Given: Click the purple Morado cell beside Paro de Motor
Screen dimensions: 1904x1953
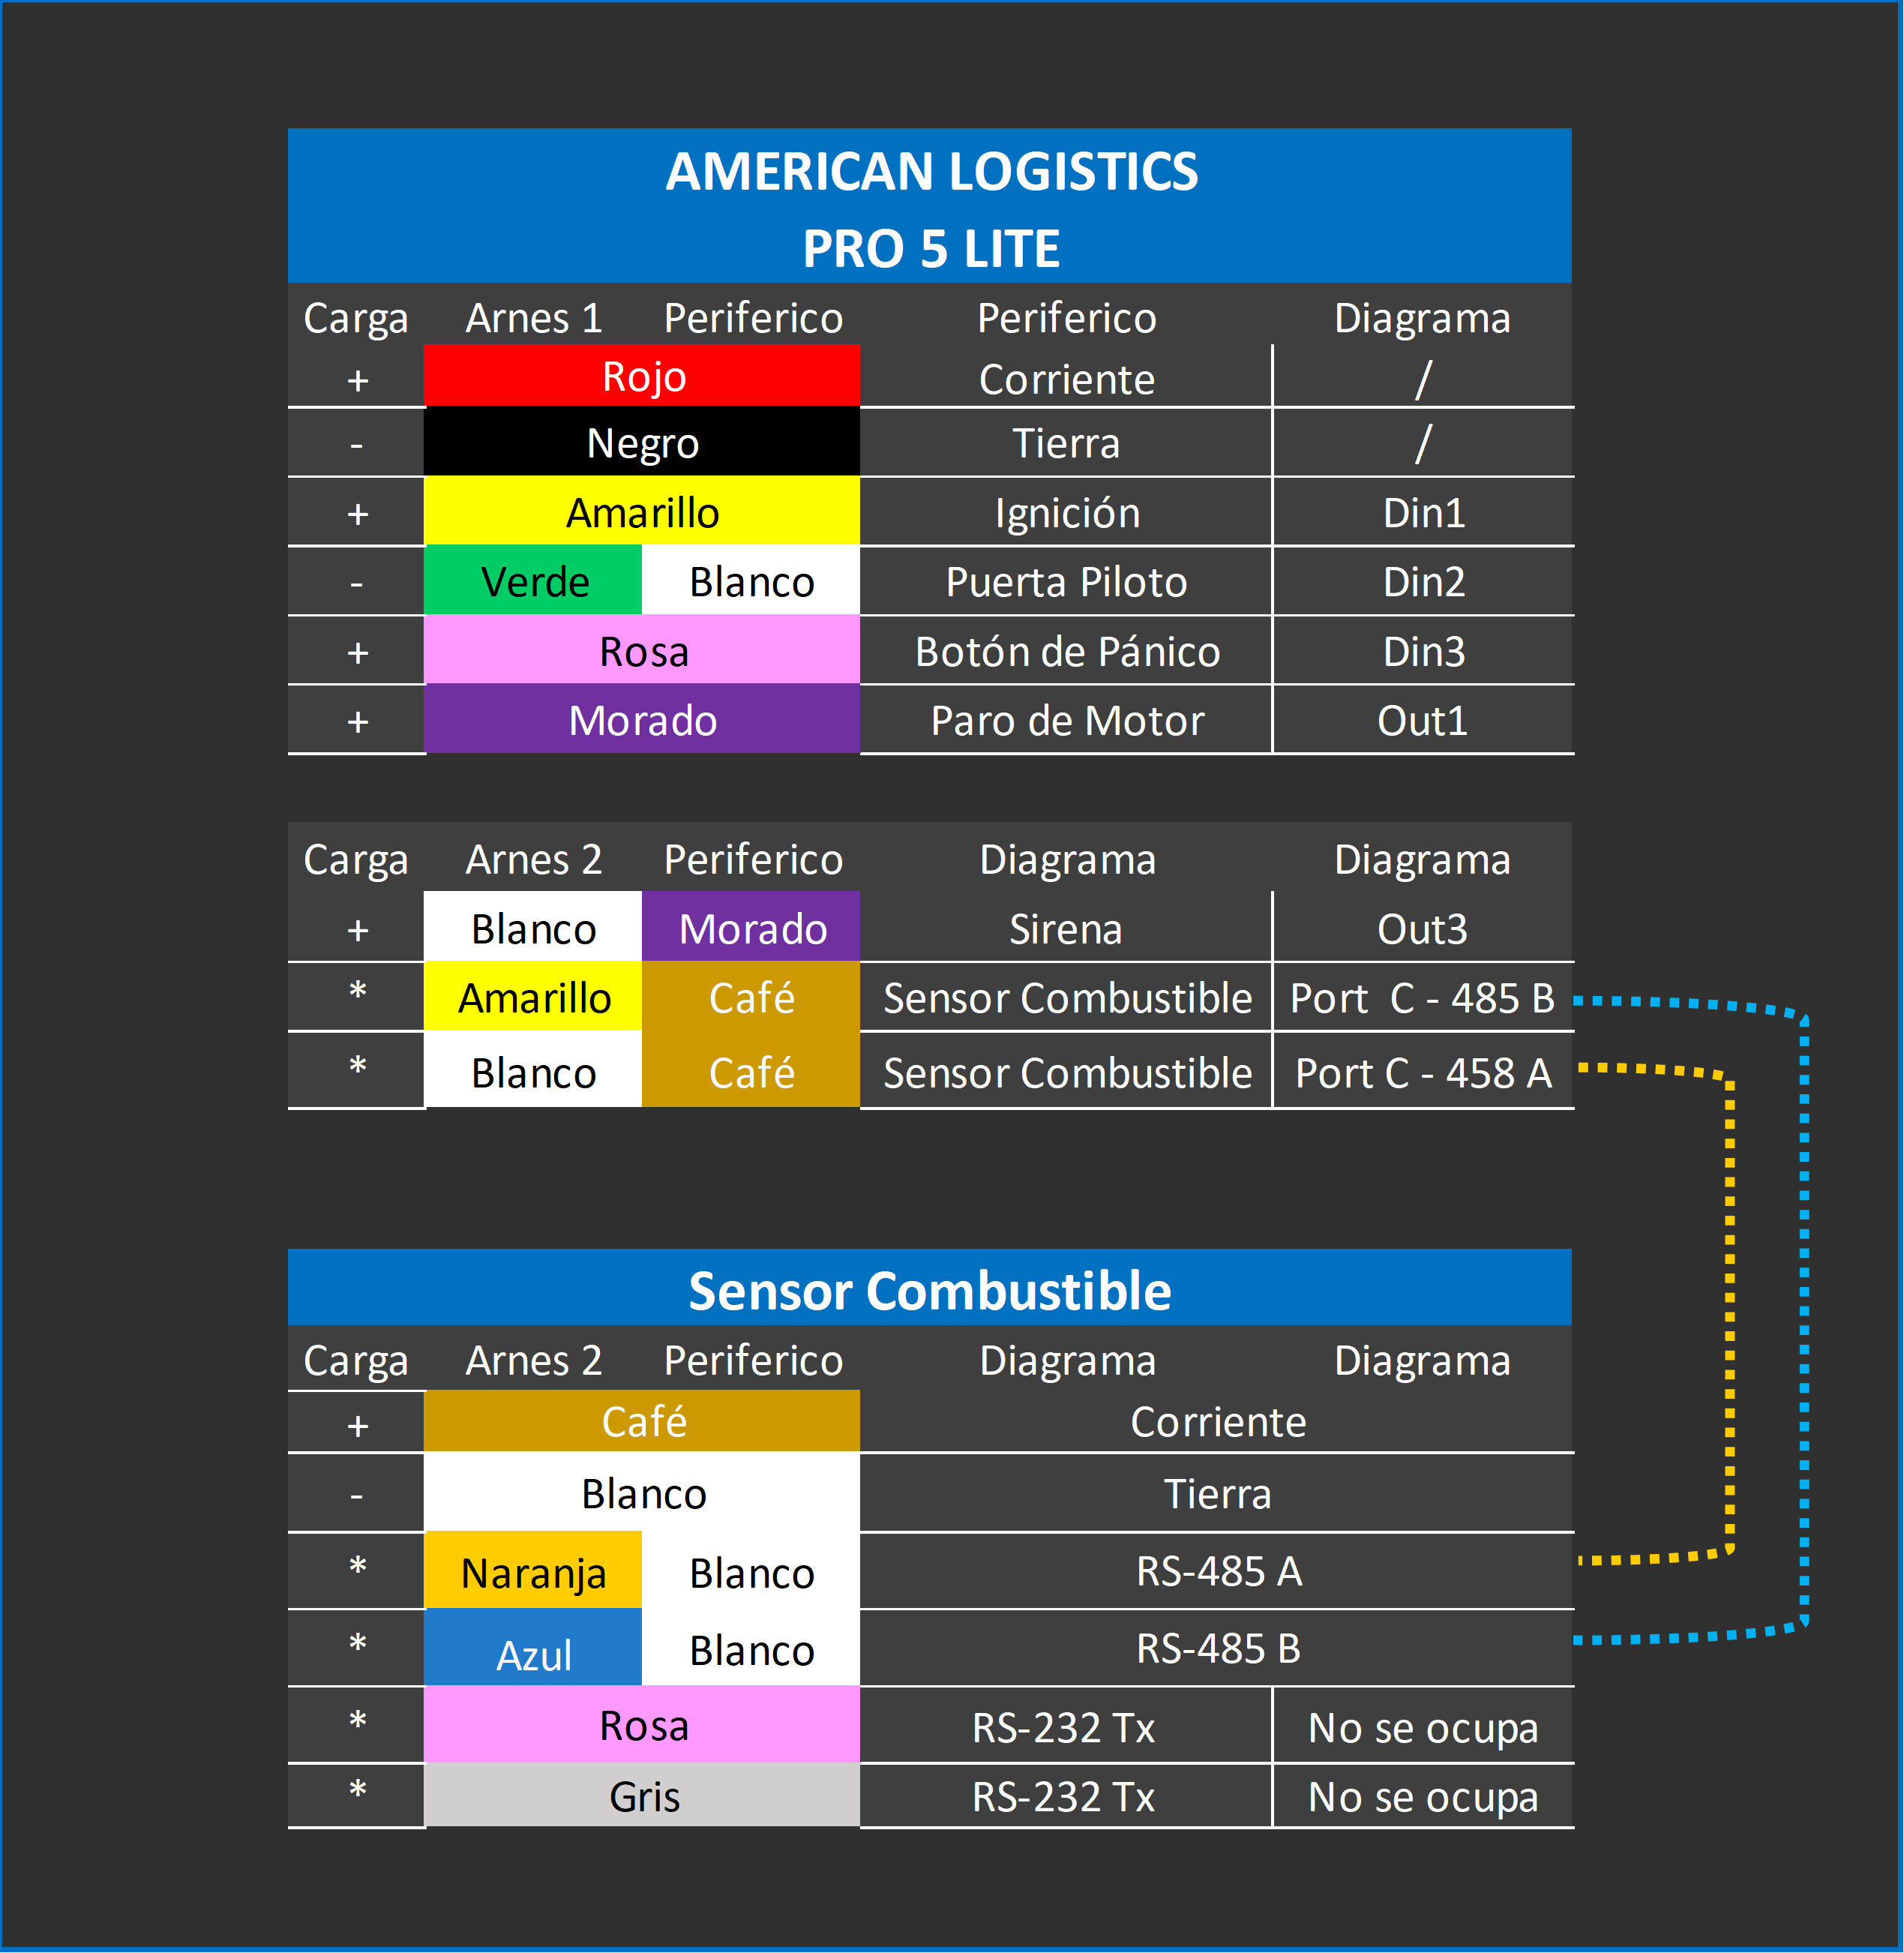Looking at the screenshot, I should 641,720.
